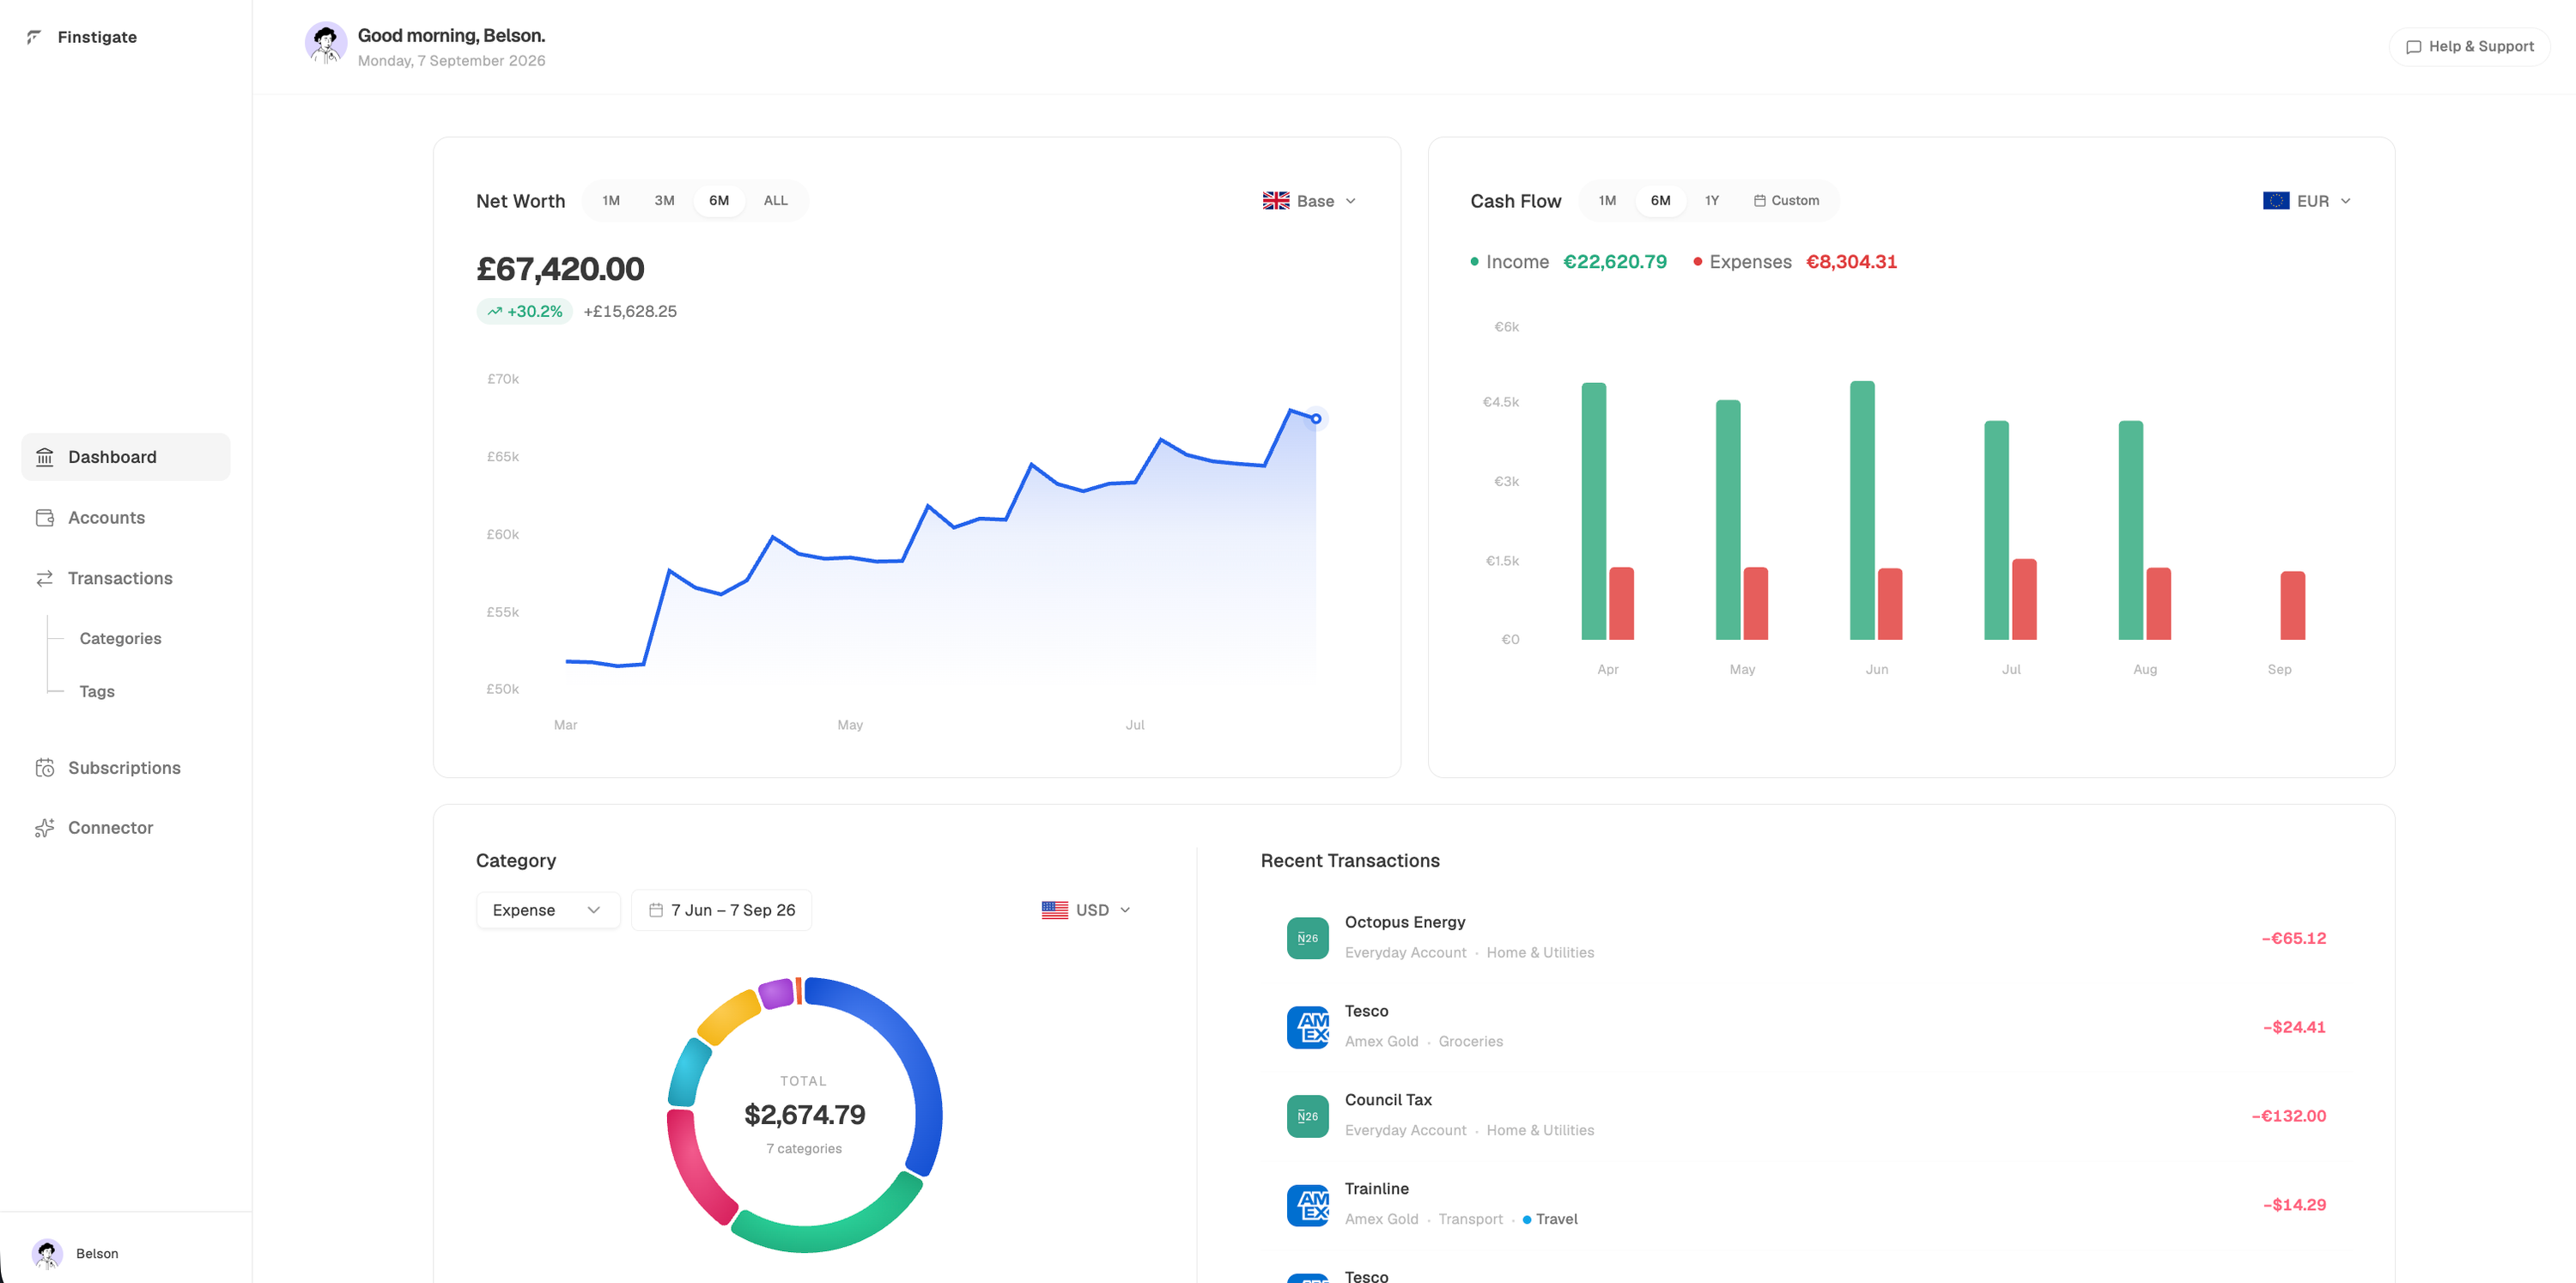This screenshot has width=2576, height=1283.
Task: Open the USD currency dropdown
Action: [x=1086, y=910]
